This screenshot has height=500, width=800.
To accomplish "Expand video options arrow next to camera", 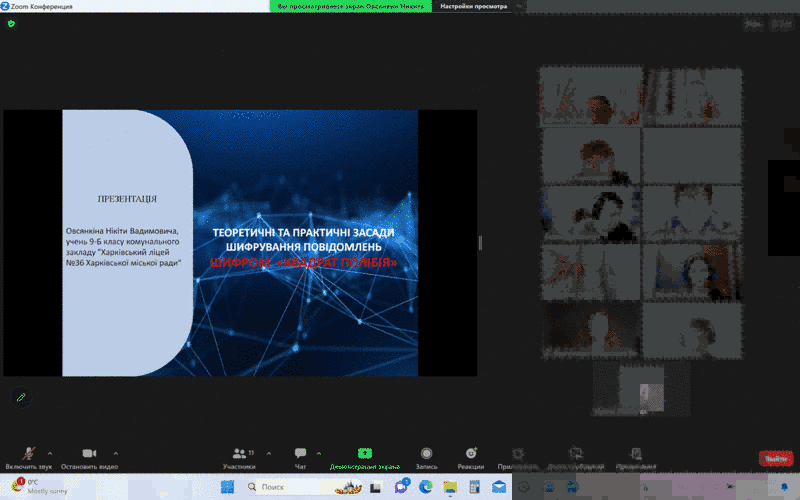I will pyautogui.click(x=116, y=452).
